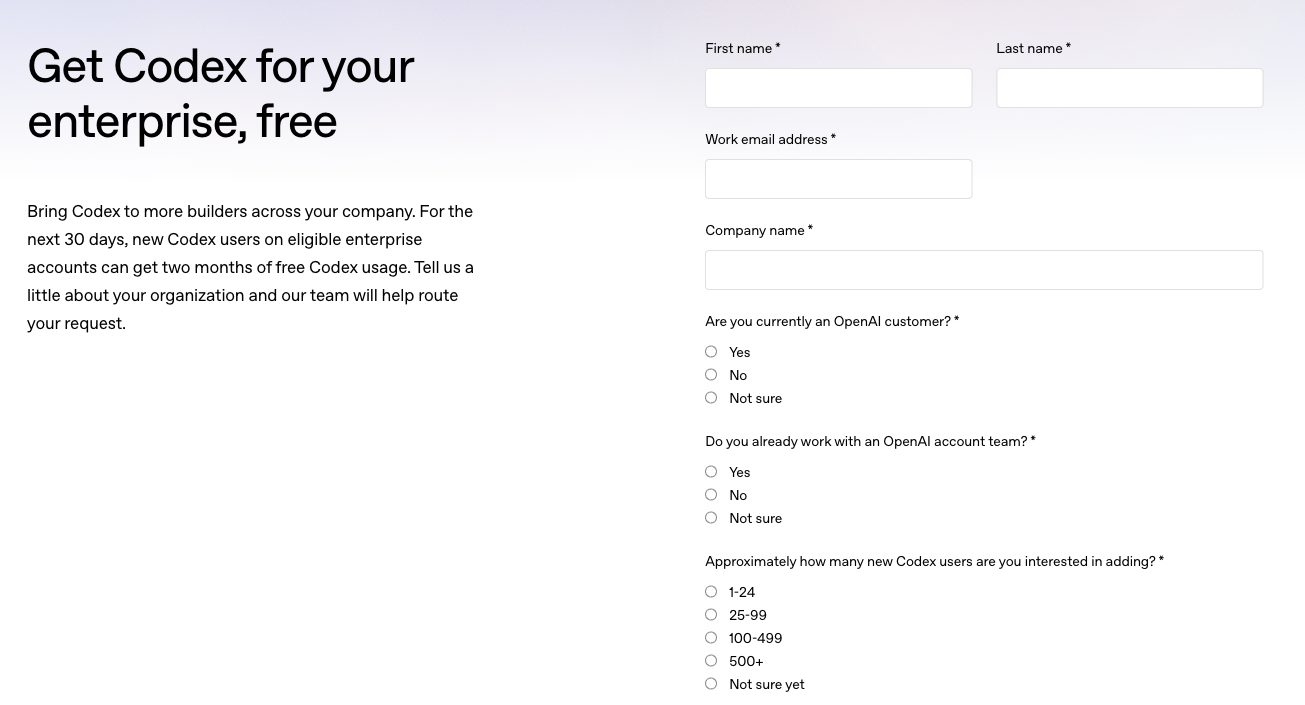Viewport: 1305px width, 705px height.
Task: Select Yes for OpenAI account team question
Action: [711, 472]
